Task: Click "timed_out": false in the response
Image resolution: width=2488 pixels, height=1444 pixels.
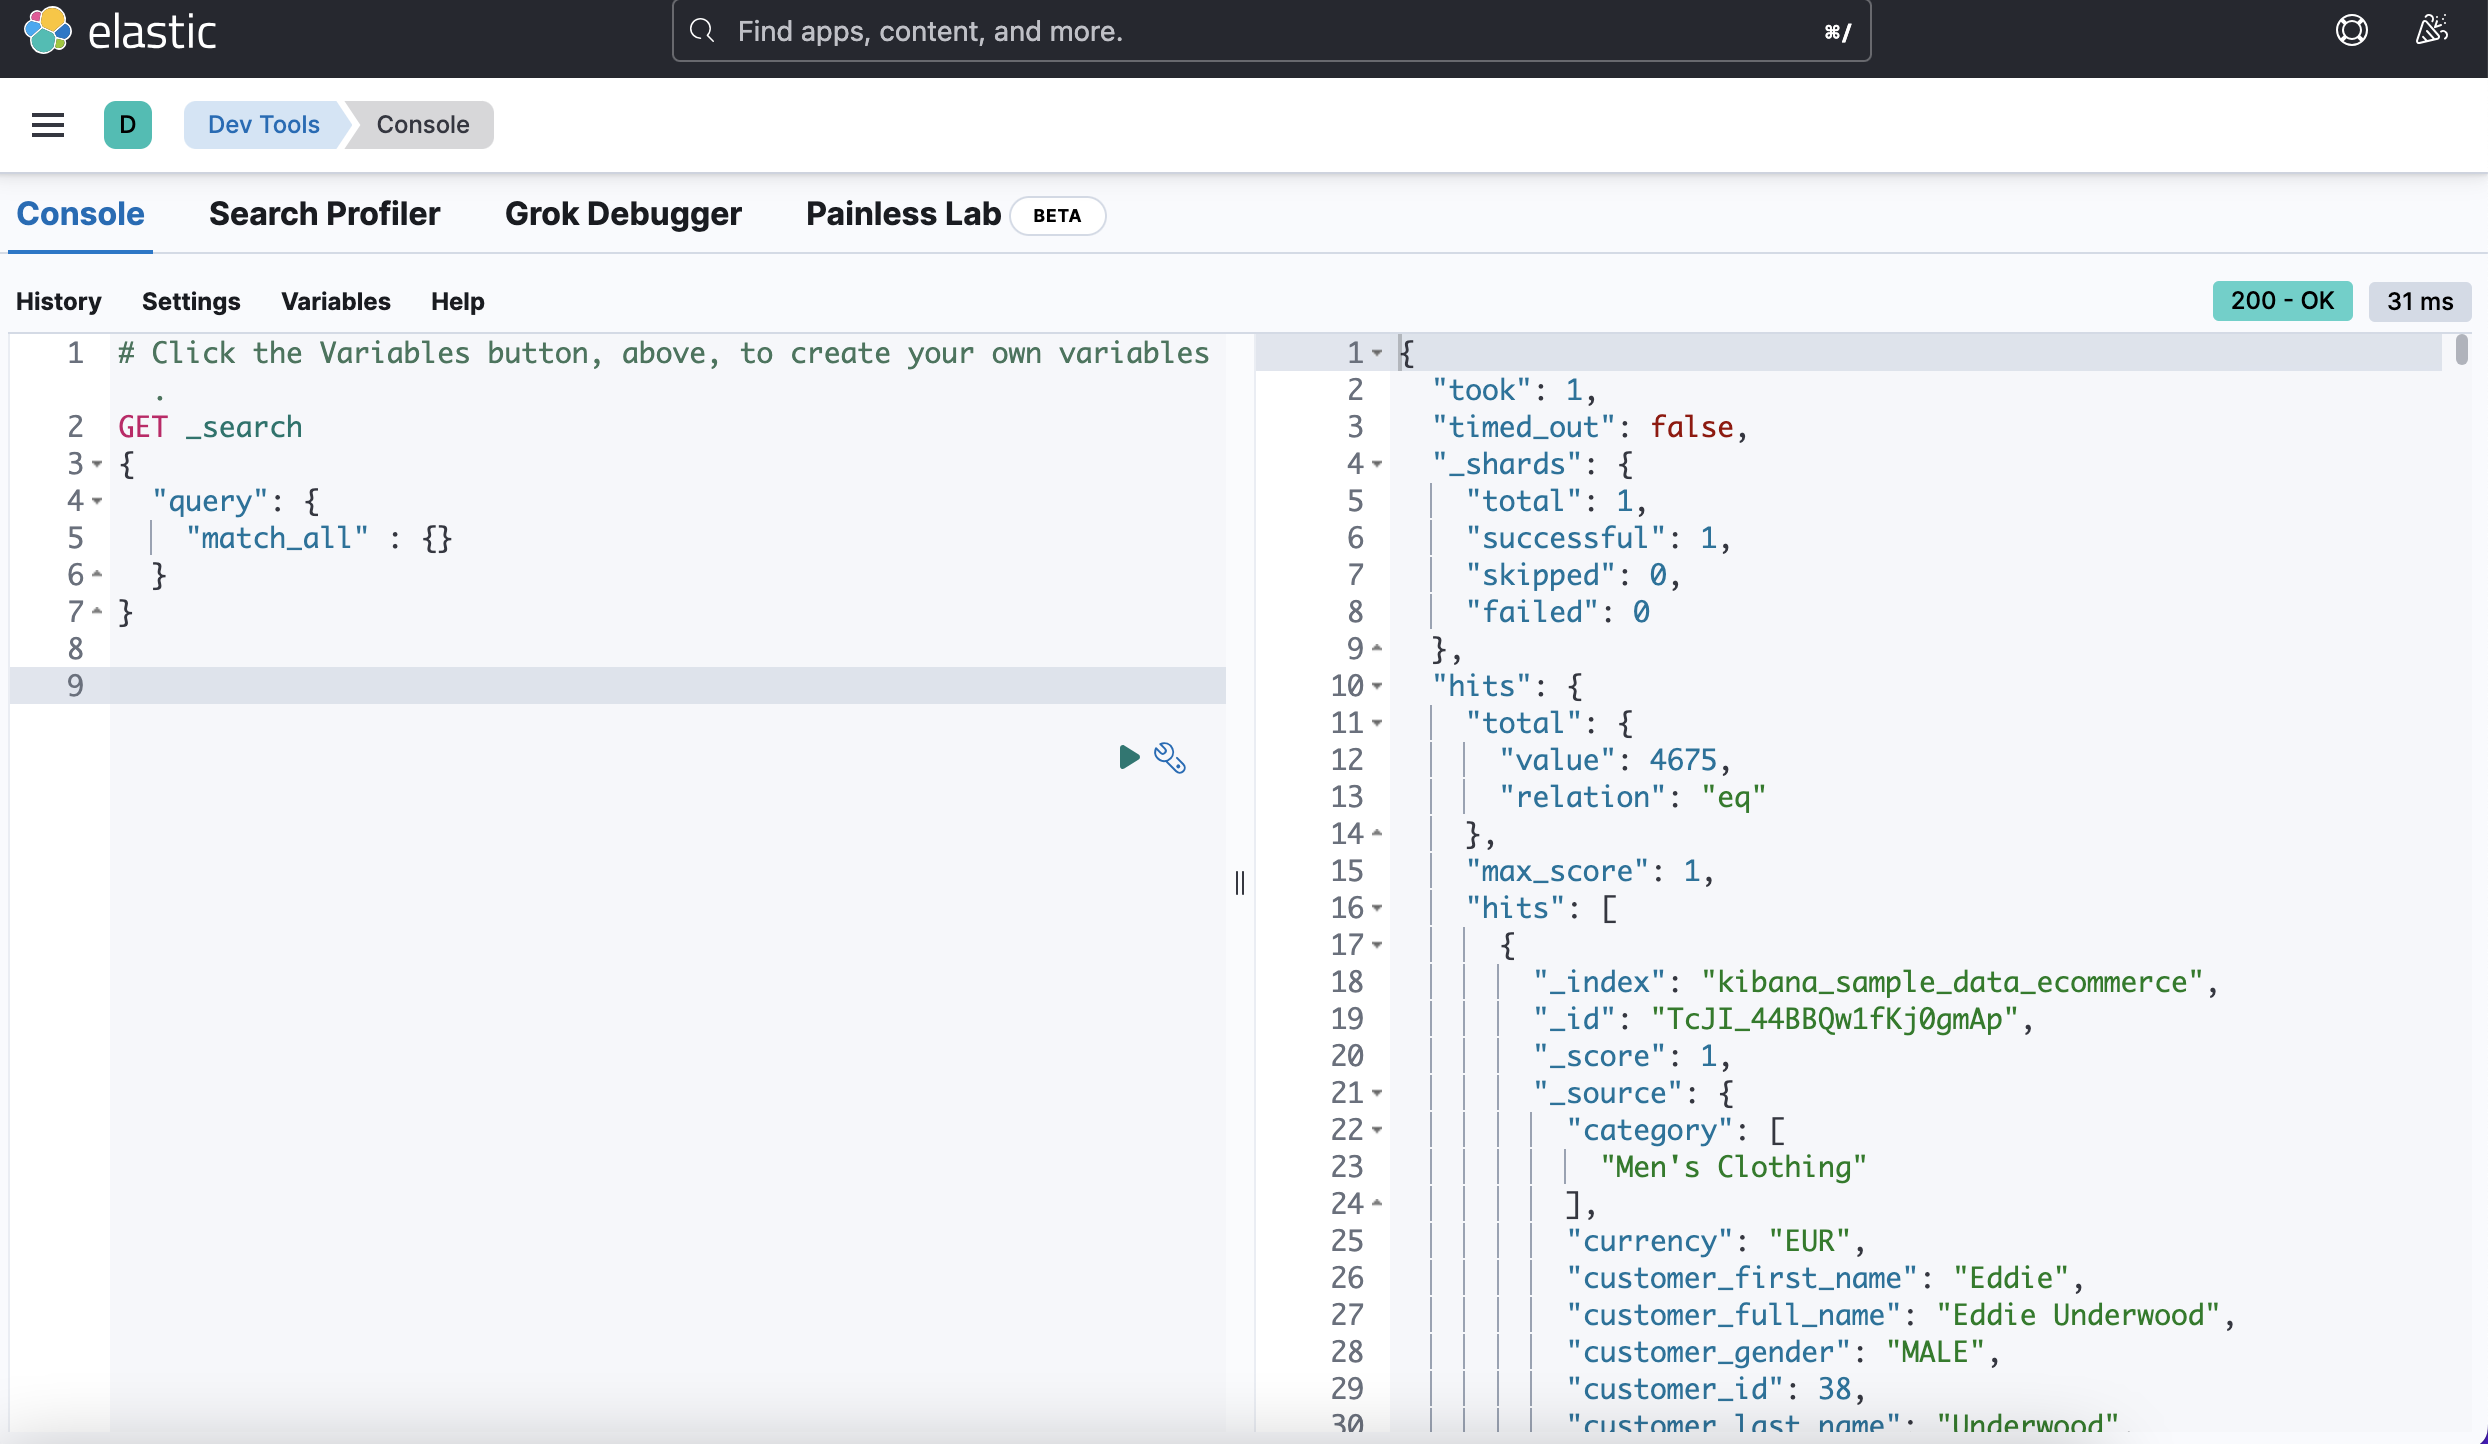Action: click(1590, 427)
